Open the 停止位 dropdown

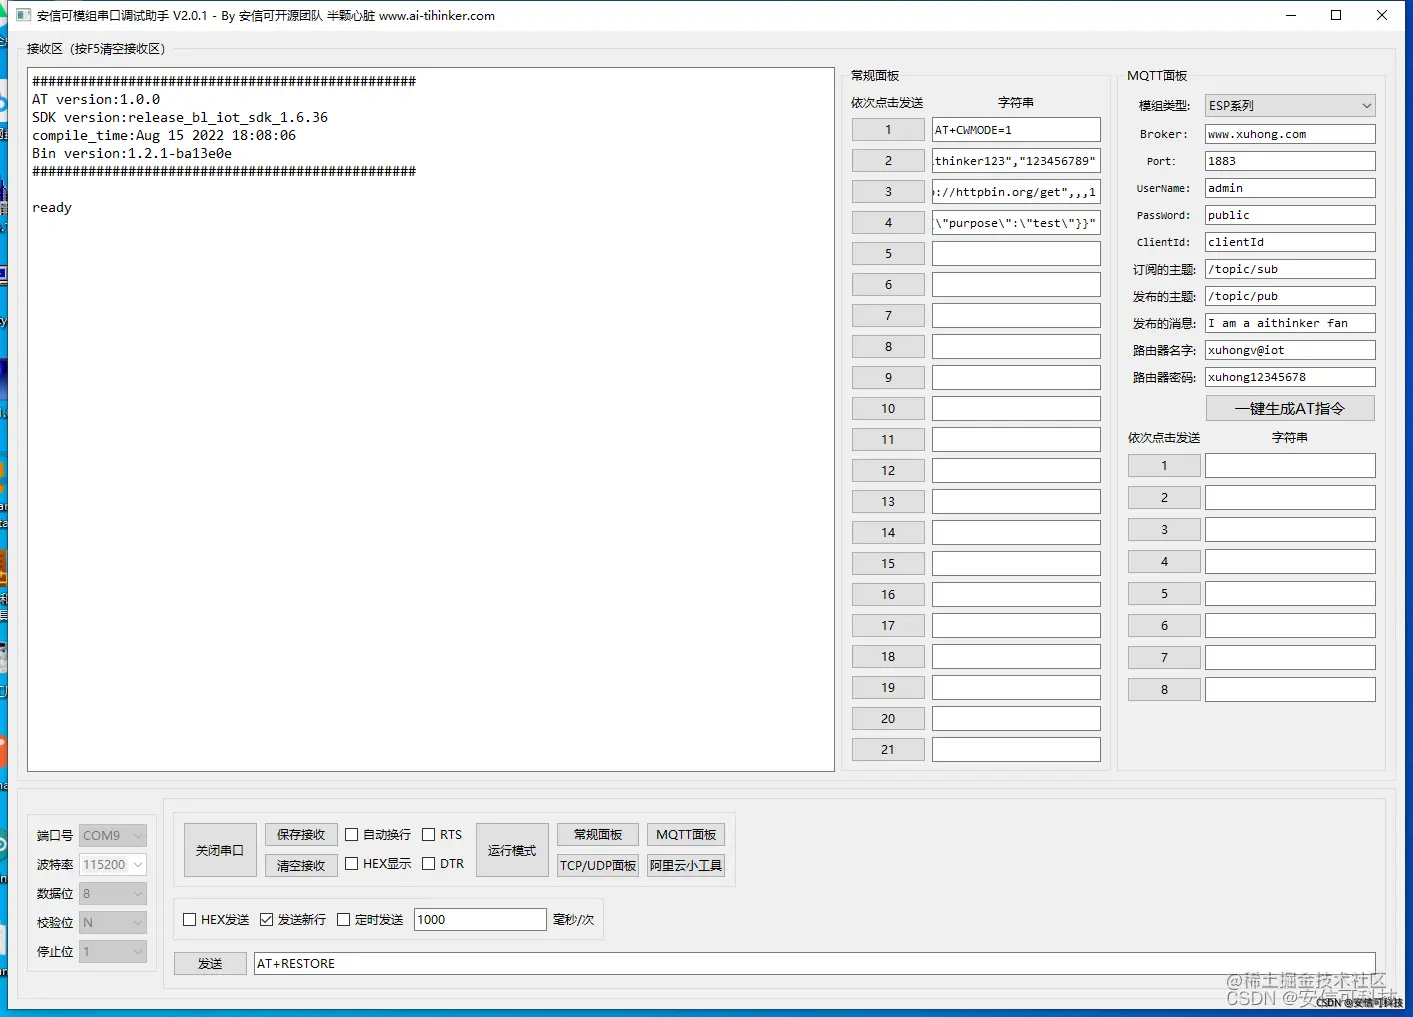pos(113,951)
